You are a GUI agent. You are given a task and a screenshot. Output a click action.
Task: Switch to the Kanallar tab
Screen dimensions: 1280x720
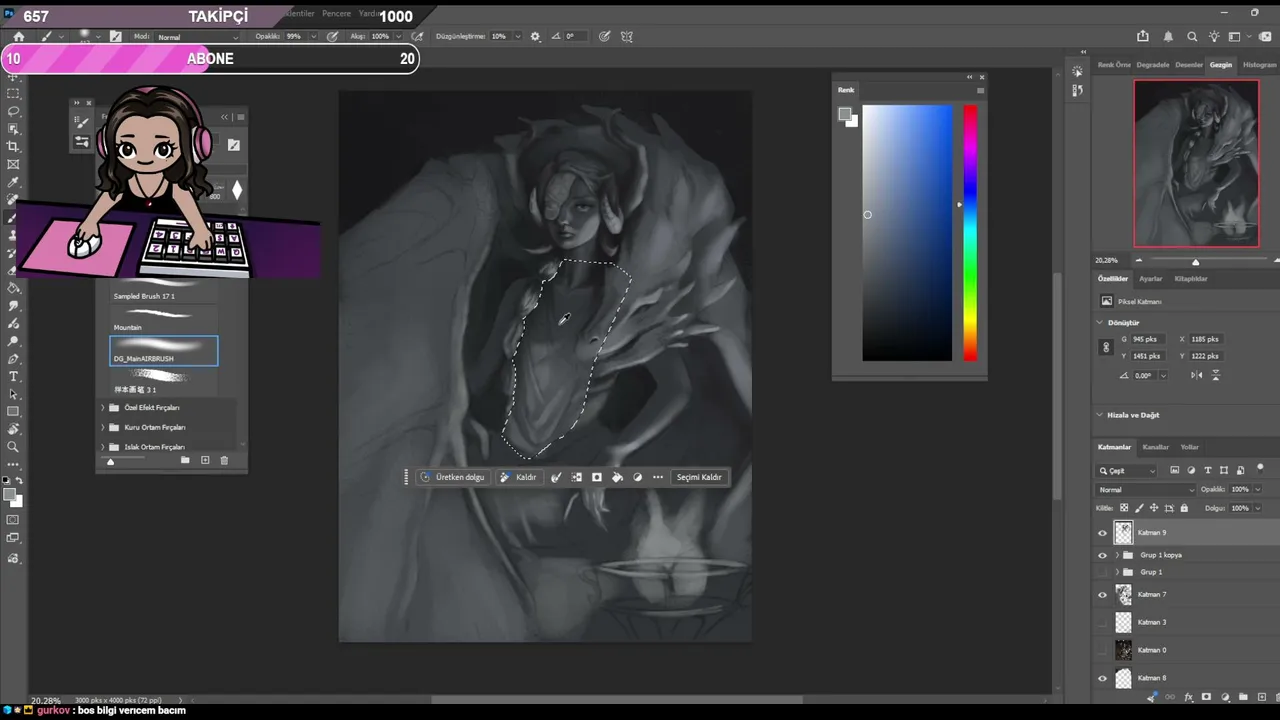coord(1155,447)
